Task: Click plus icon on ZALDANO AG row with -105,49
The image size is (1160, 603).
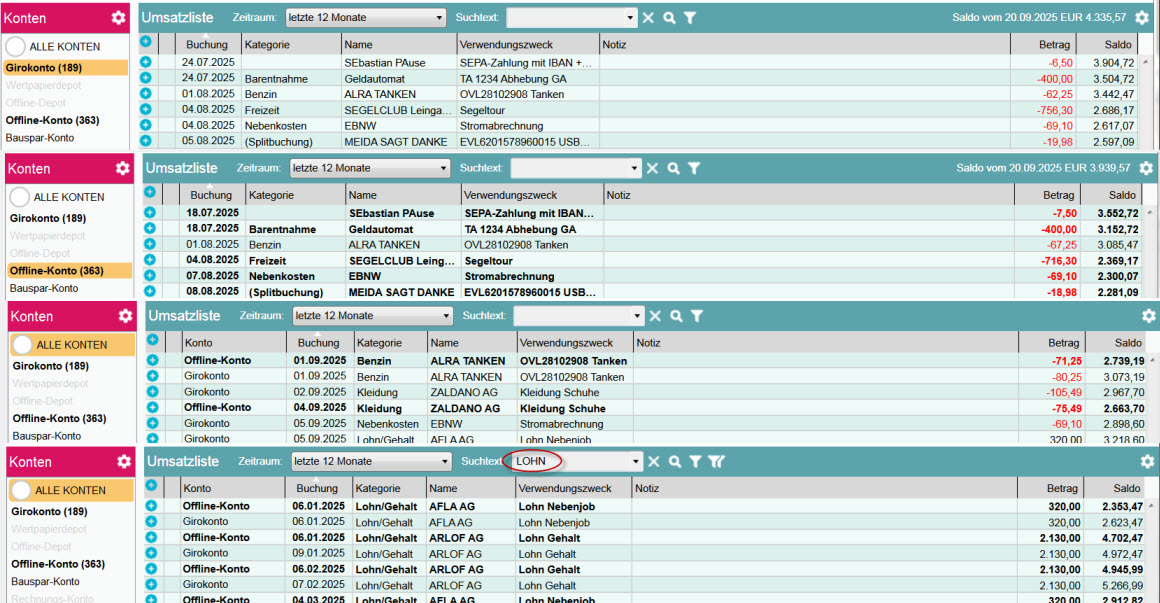Action: click(x=152, y=392)
